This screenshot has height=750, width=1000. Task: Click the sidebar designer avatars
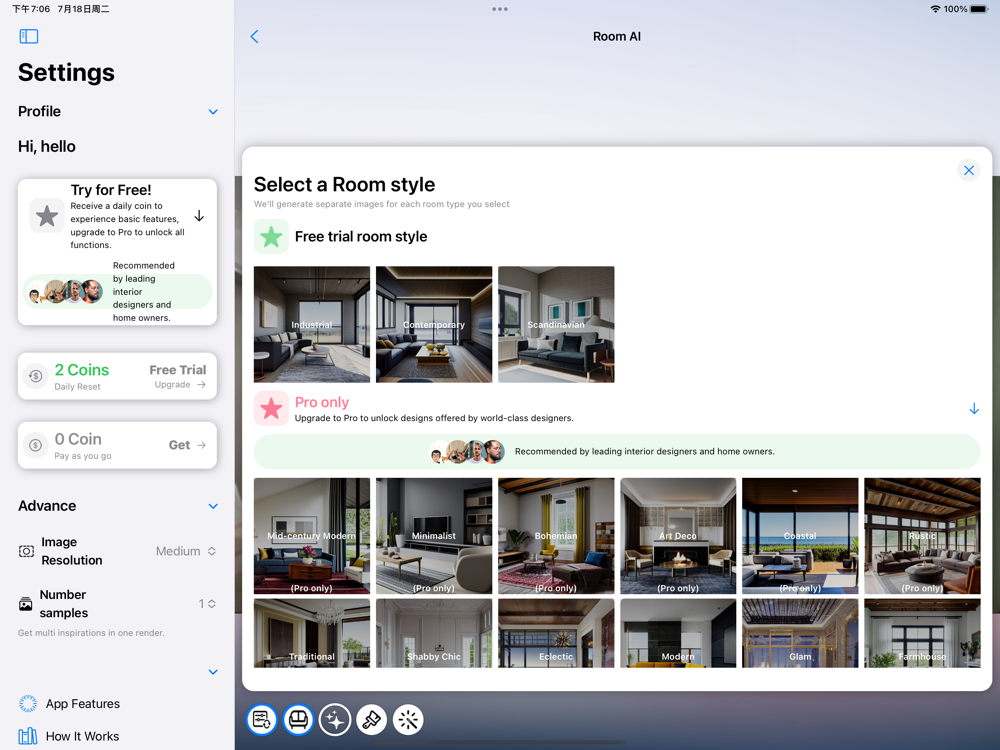coord(66,291)
